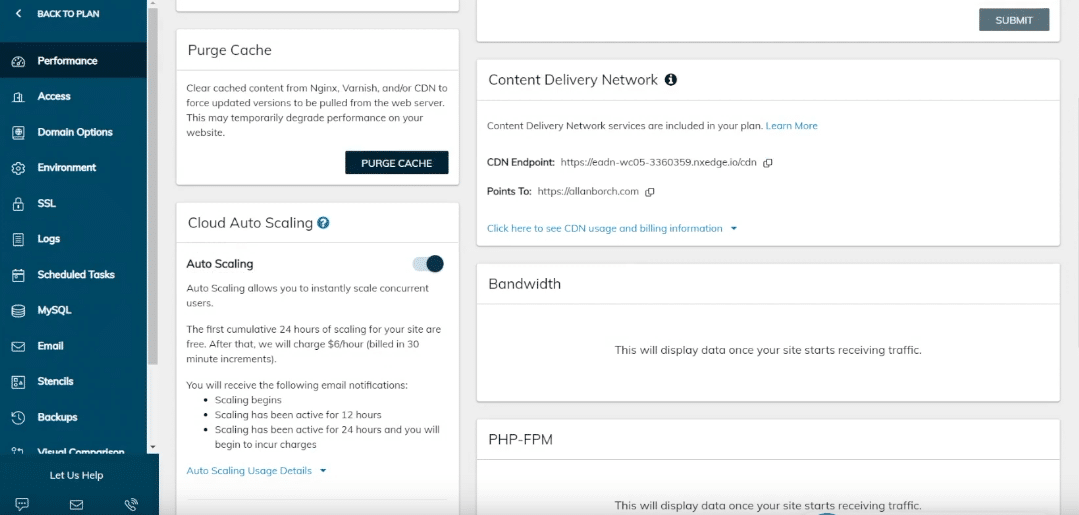Open live chat support icon
Viewport: 1079px width, 515px height.
point(22,504)
